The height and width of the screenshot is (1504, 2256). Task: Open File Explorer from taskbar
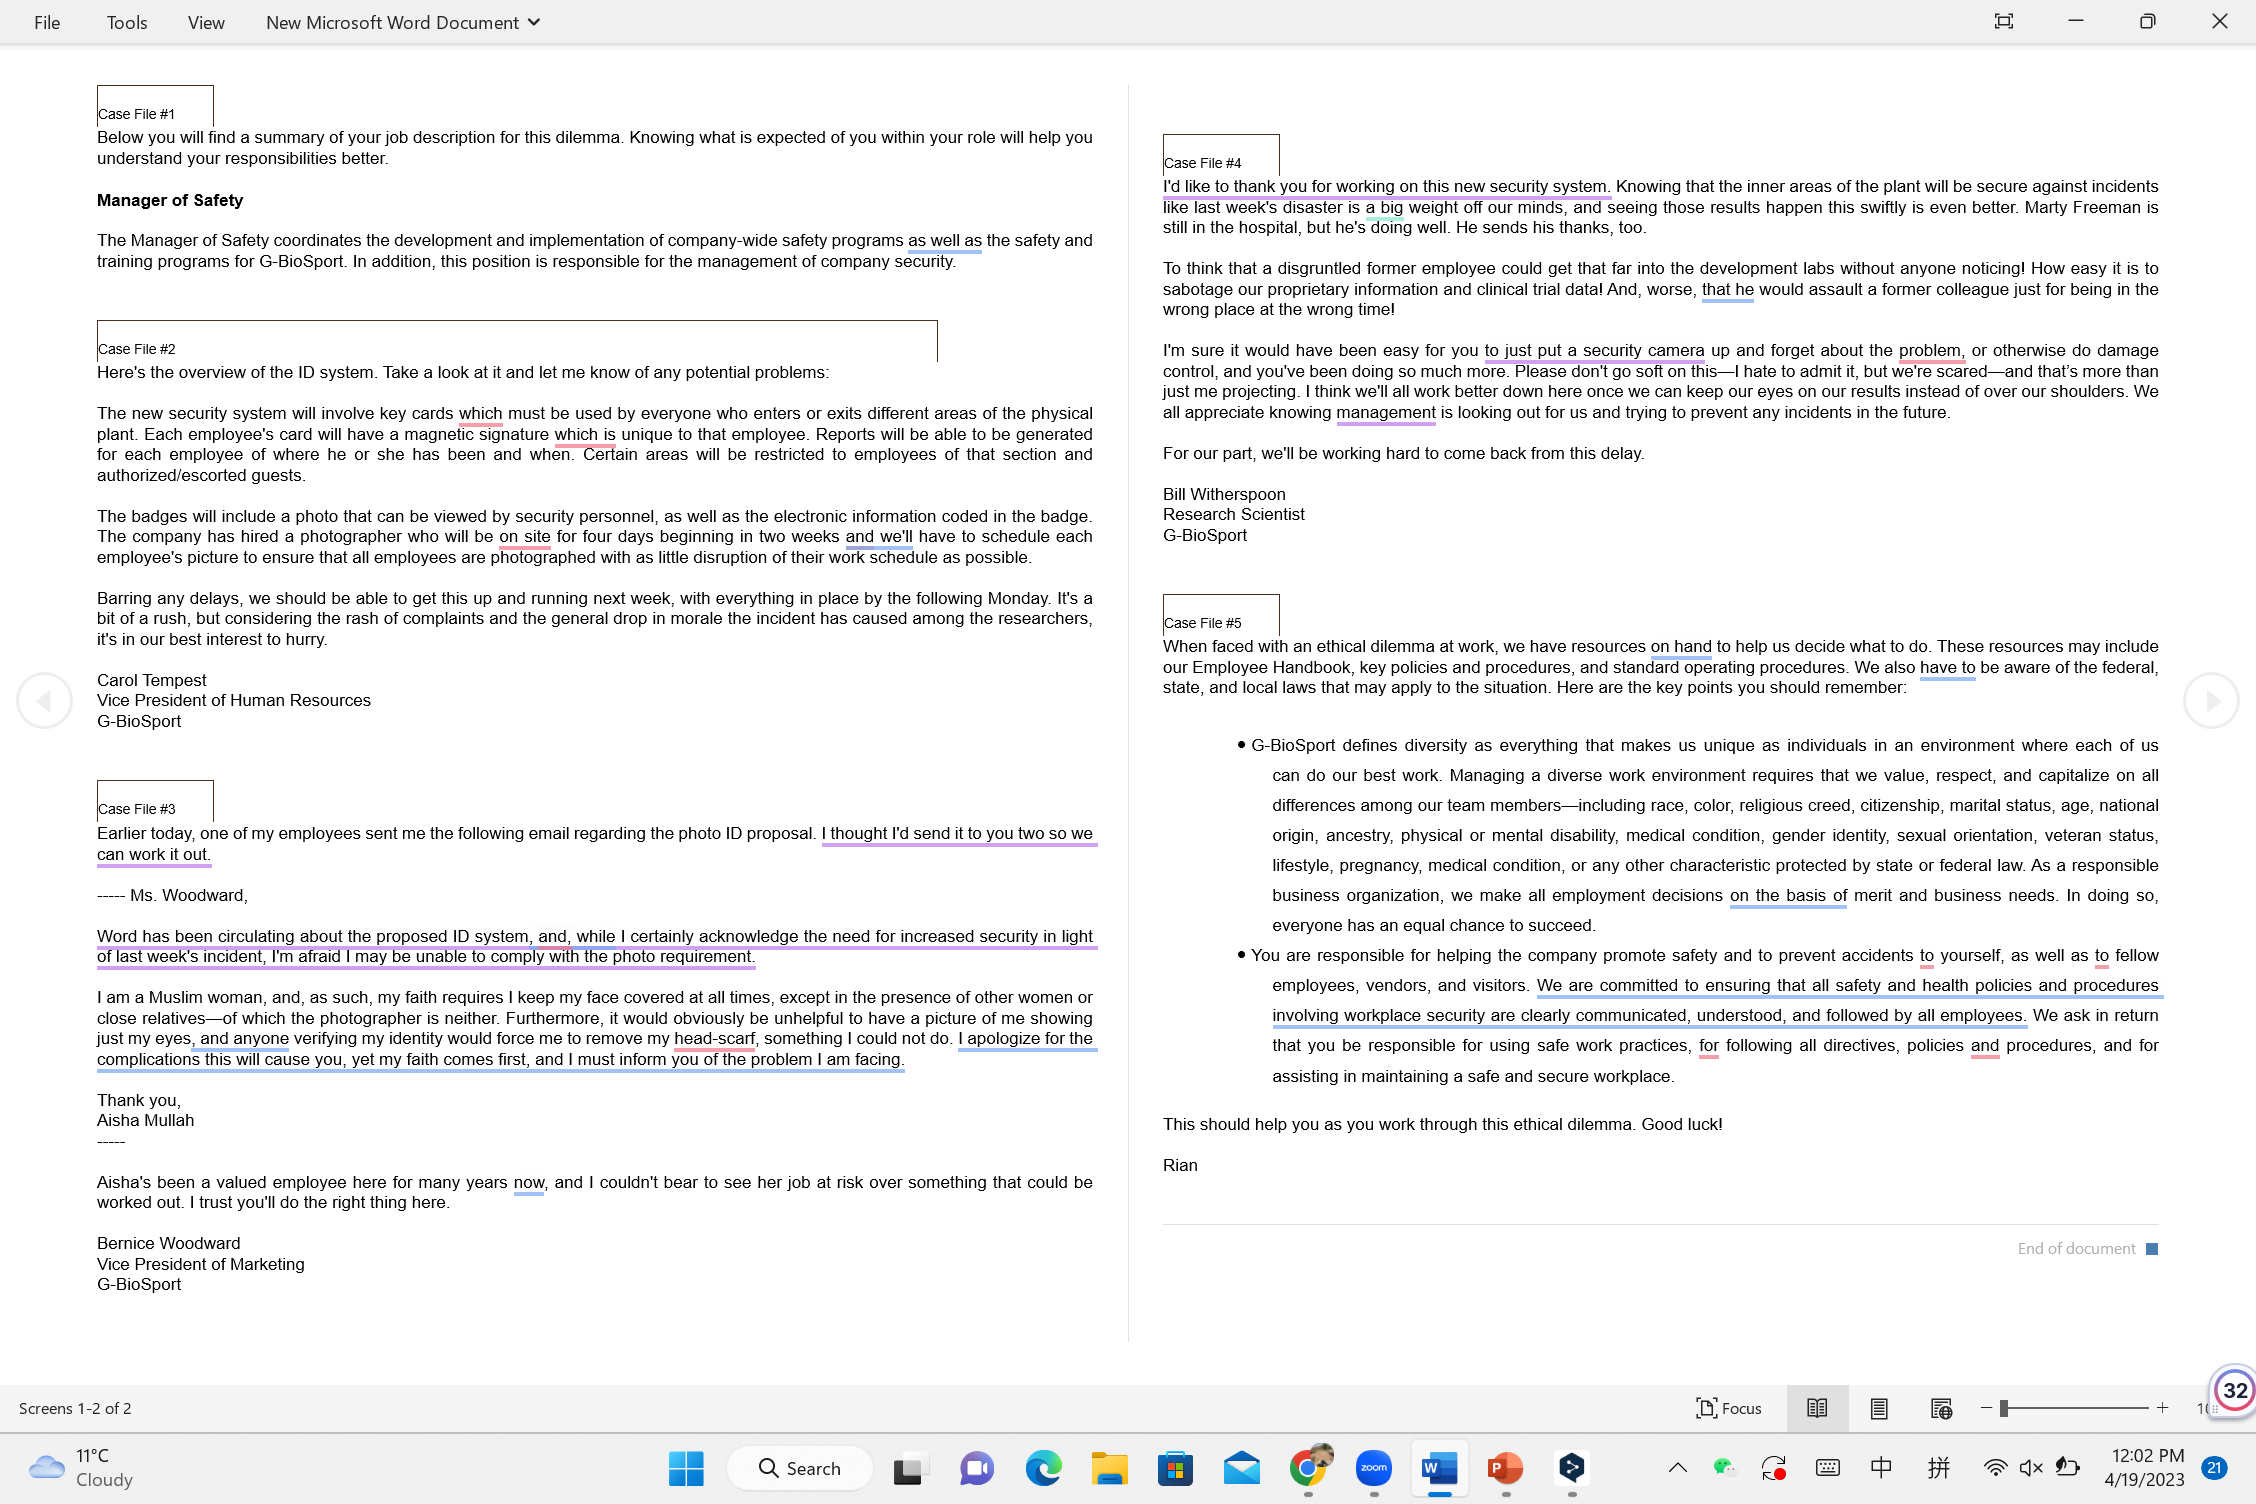(x=1109, y=1468)
